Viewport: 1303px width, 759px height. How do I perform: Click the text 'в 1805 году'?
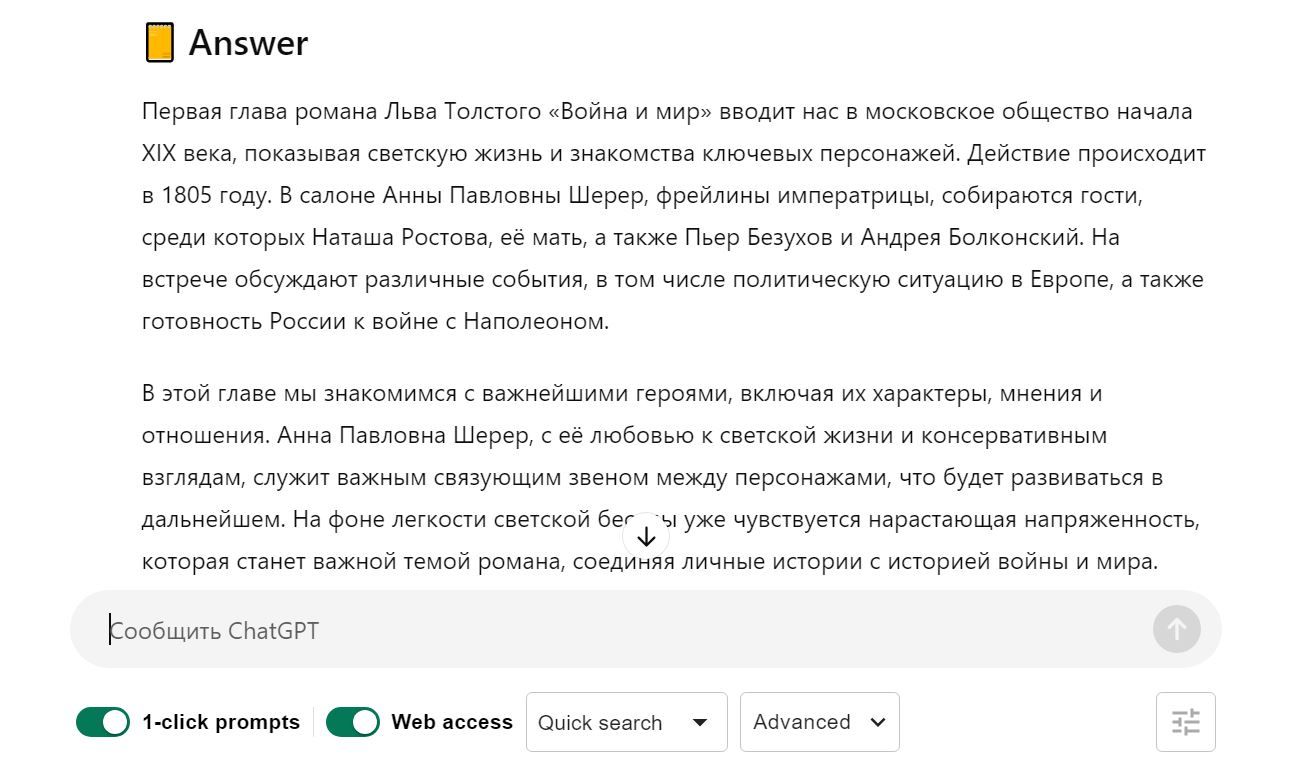(x=204, y=196)
